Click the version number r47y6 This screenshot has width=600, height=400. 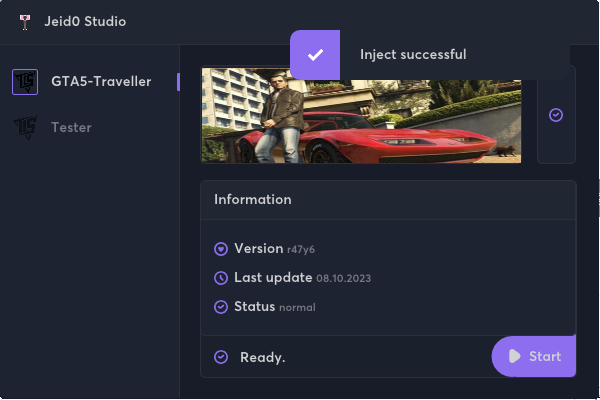pos(301,250)
